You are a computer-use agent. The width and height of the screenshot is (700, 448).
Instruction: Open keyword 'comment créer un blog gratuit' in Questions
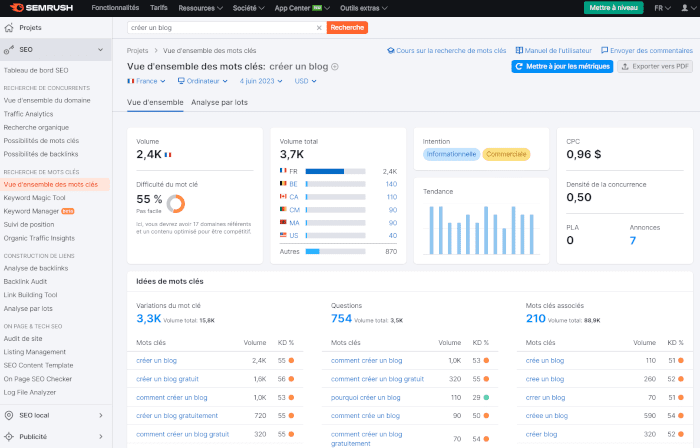[377, 379]
